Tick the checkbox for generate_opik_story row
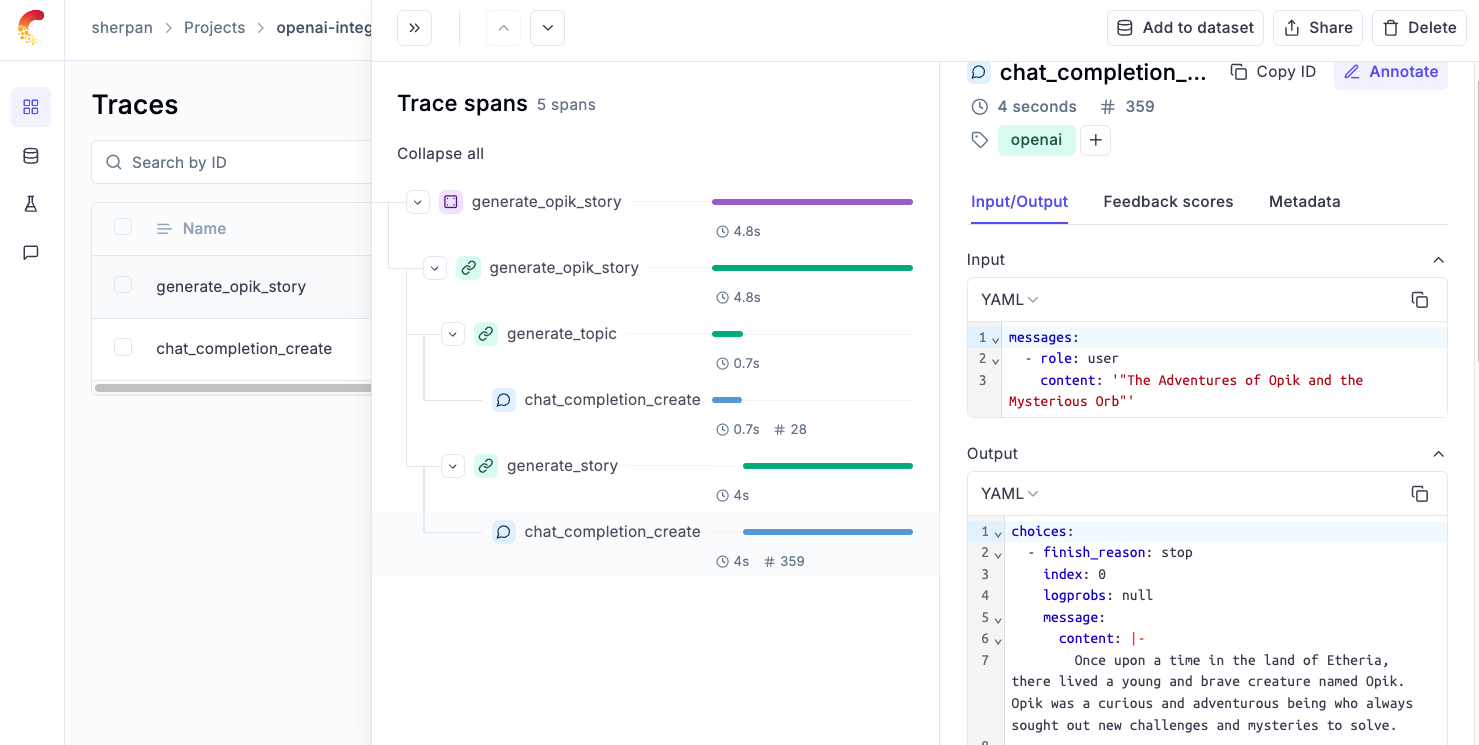Screen dimensions: 1479x745 click(122, 286)
